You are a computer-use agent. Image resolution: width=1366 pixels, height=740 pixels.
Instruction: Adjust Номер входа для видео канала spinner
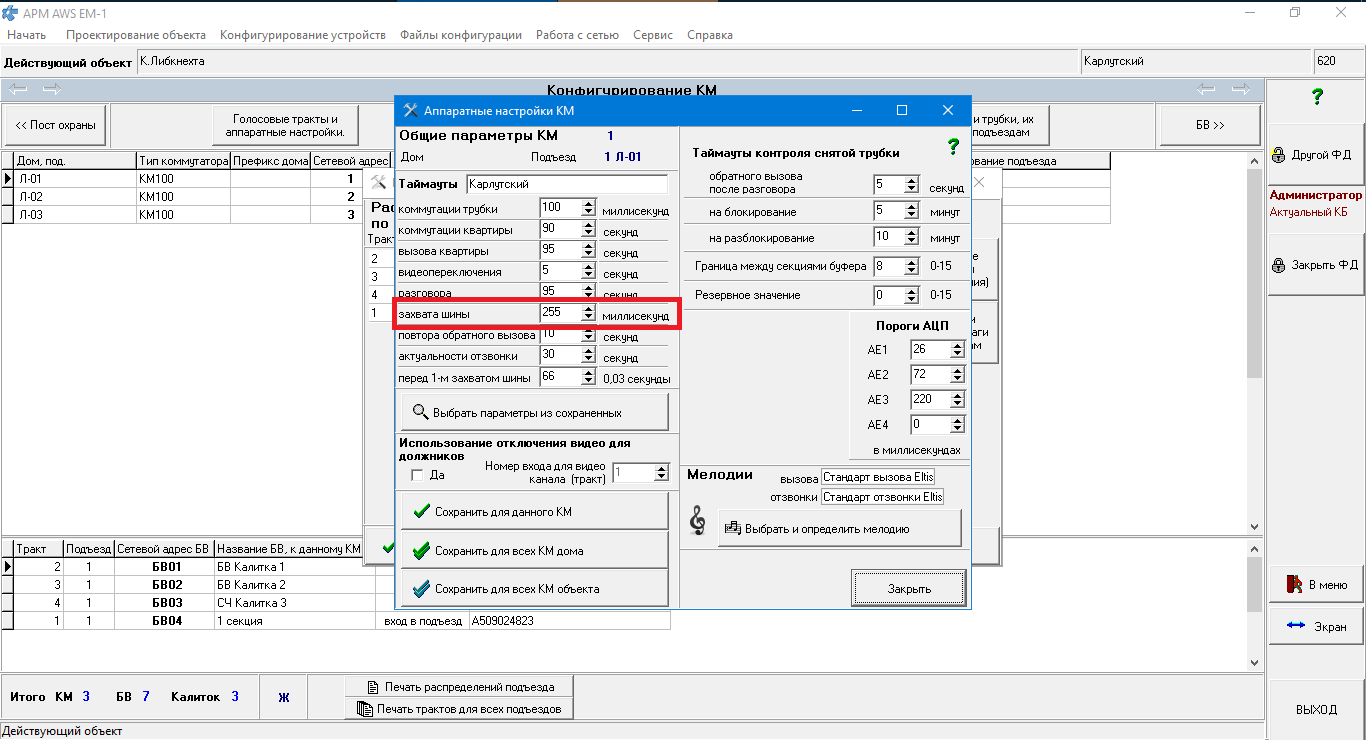661,473
